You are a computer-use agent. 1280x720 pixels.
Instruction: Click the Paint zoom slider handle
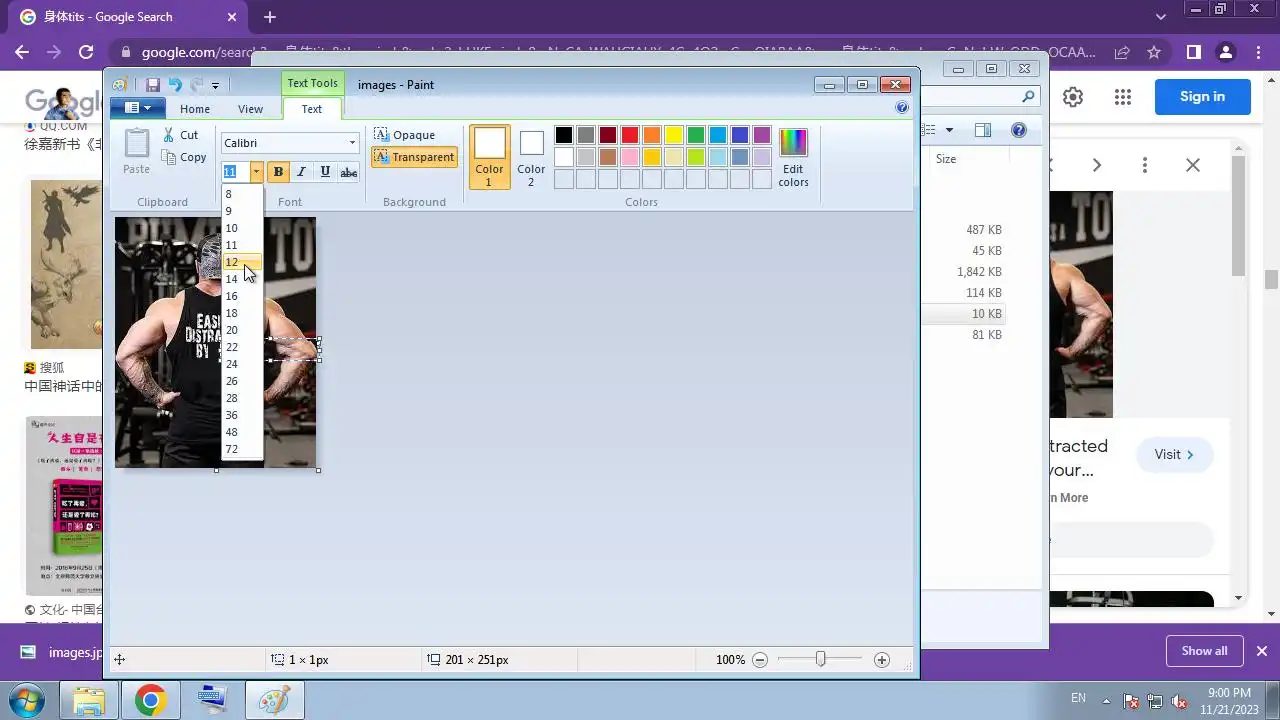point(820,659)
